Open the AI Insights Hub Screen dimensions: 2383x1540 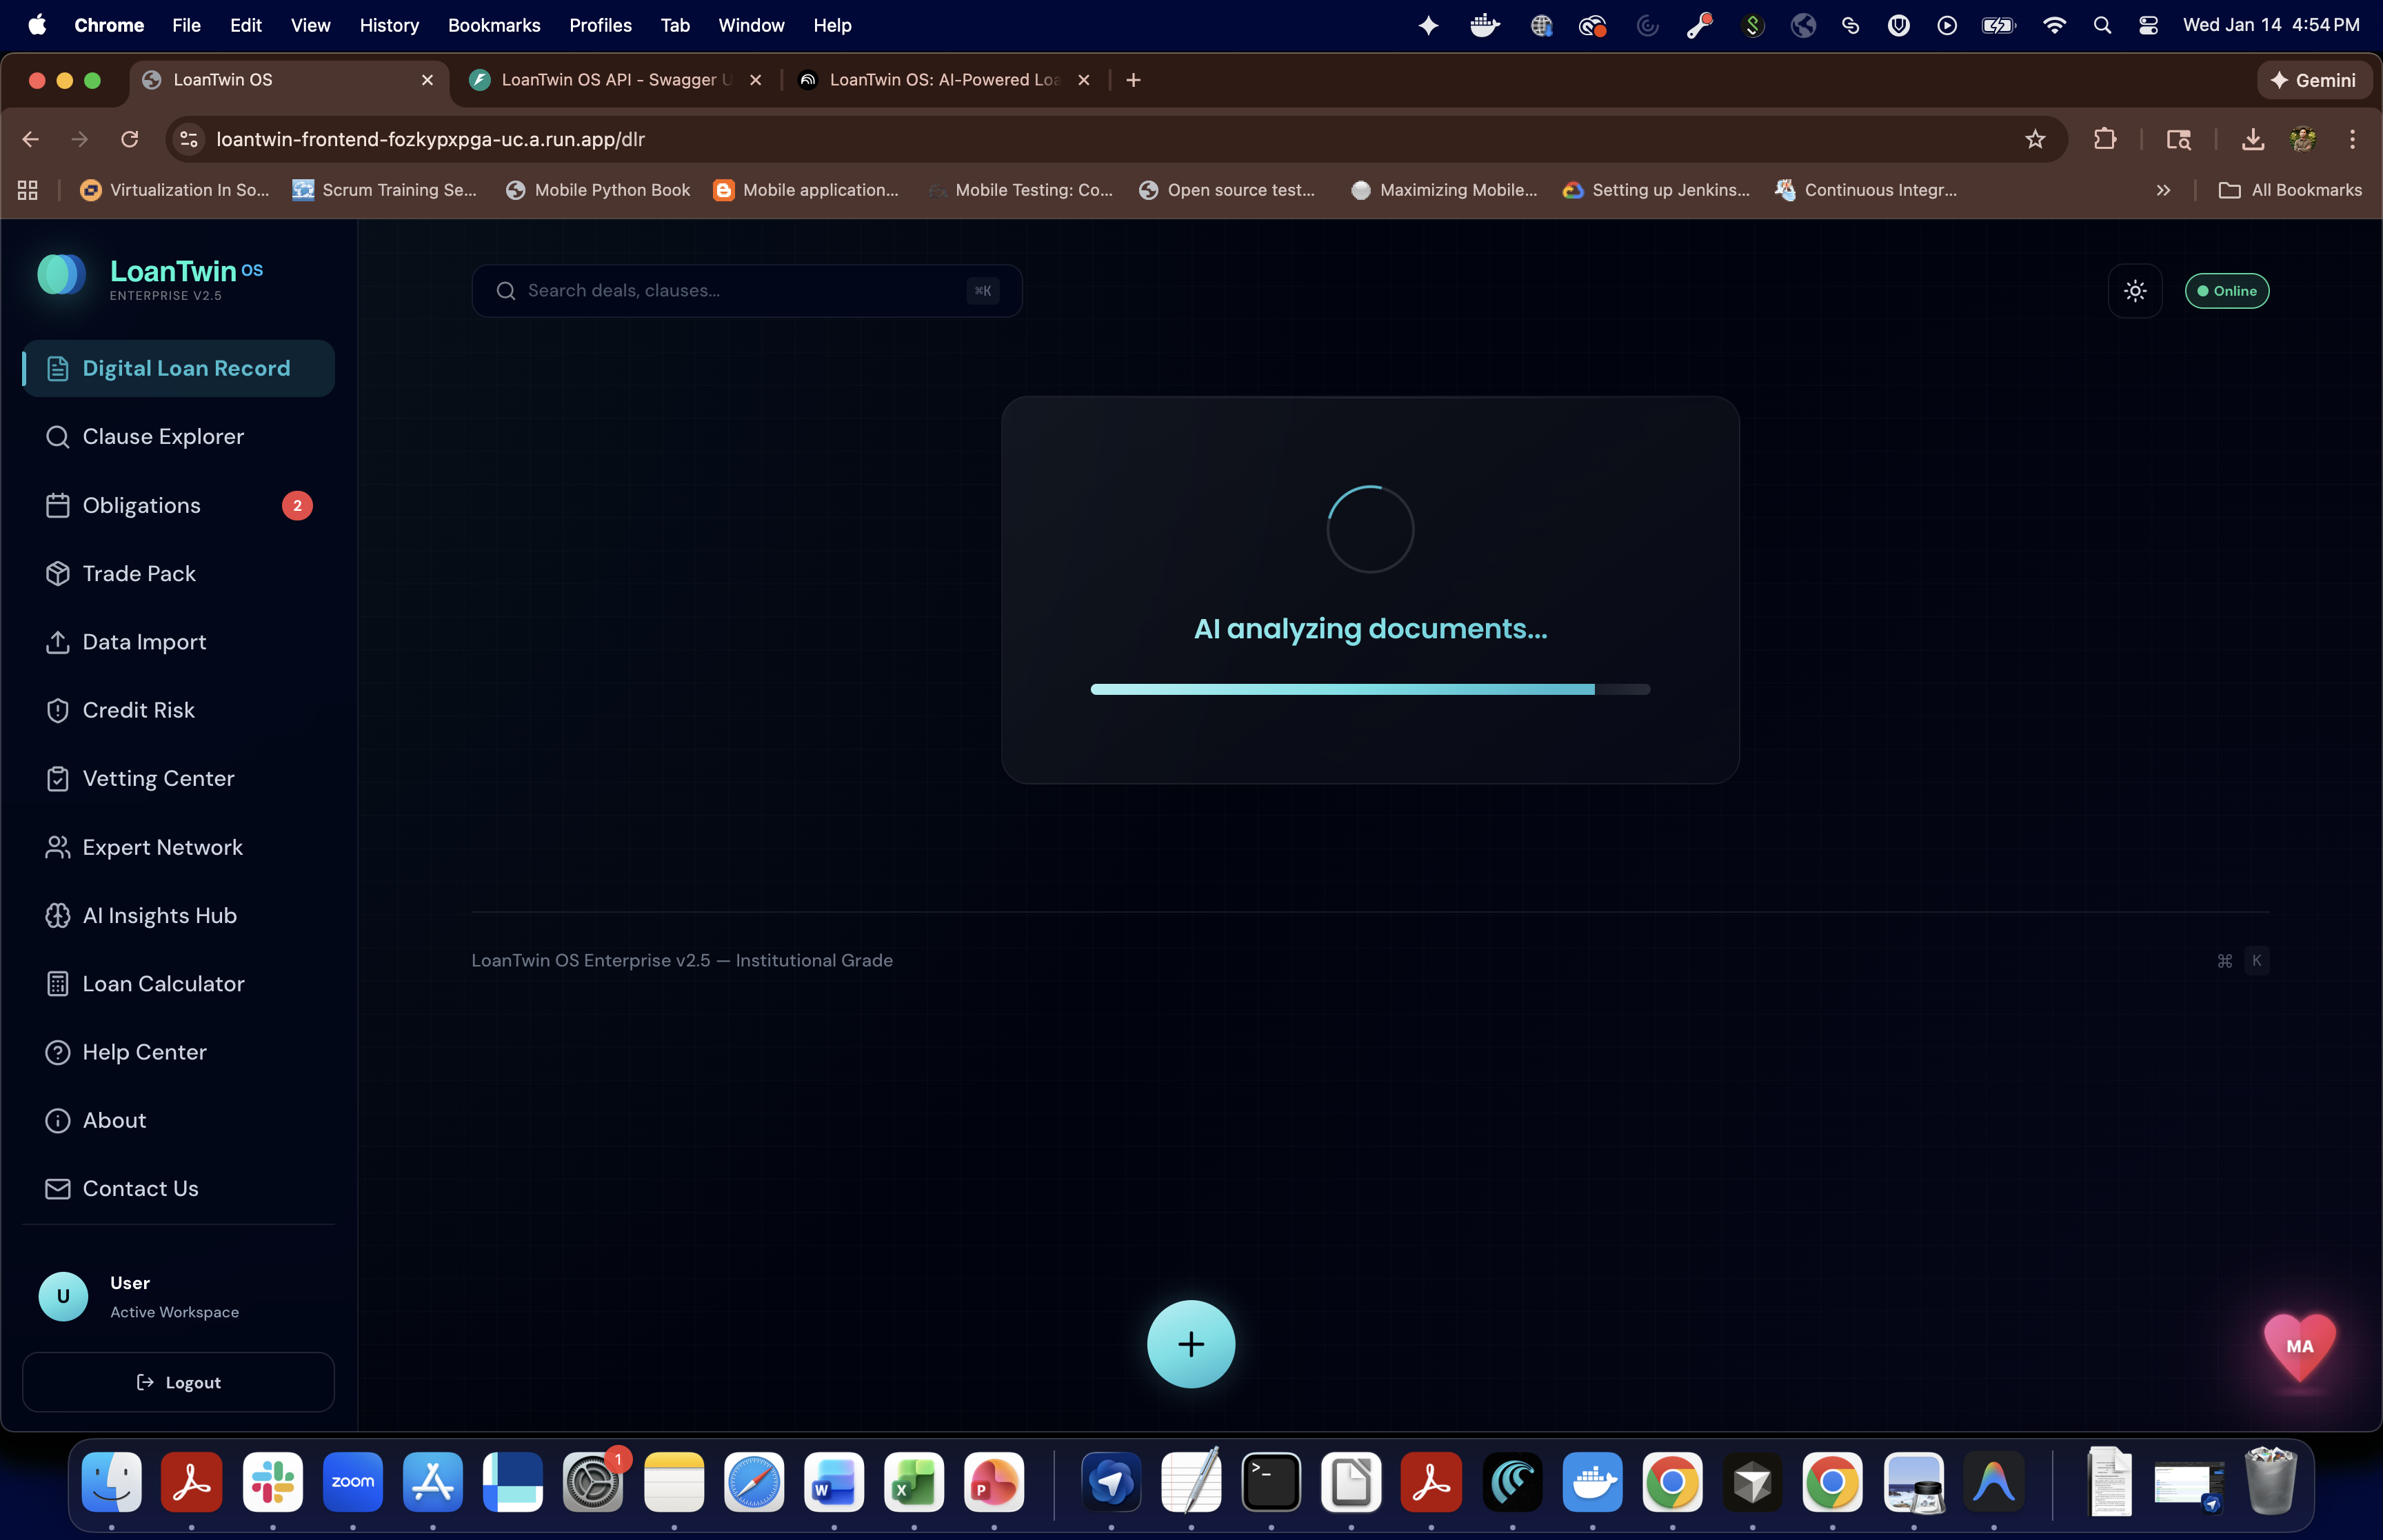pyautogui.click(x=159, y=916)
